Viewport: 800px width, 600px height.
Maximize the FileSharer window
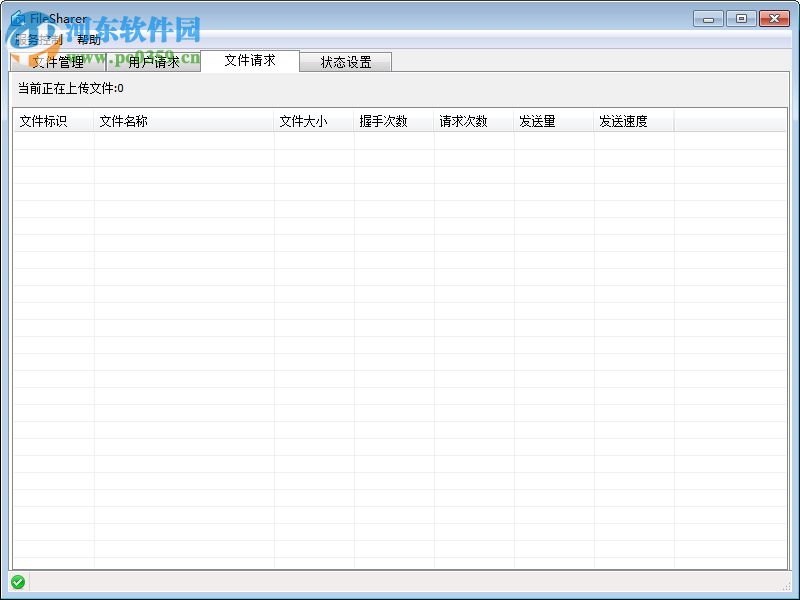point(741,18)
